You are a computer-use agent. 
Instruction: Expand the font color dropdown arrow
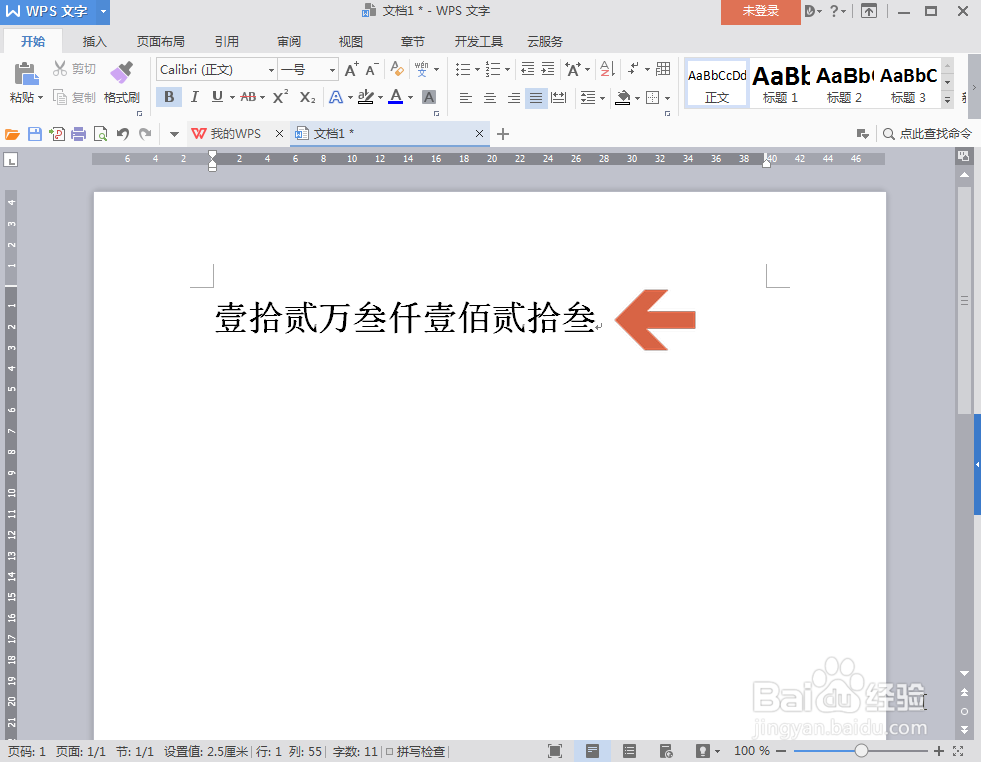click(x=410, y=97)
